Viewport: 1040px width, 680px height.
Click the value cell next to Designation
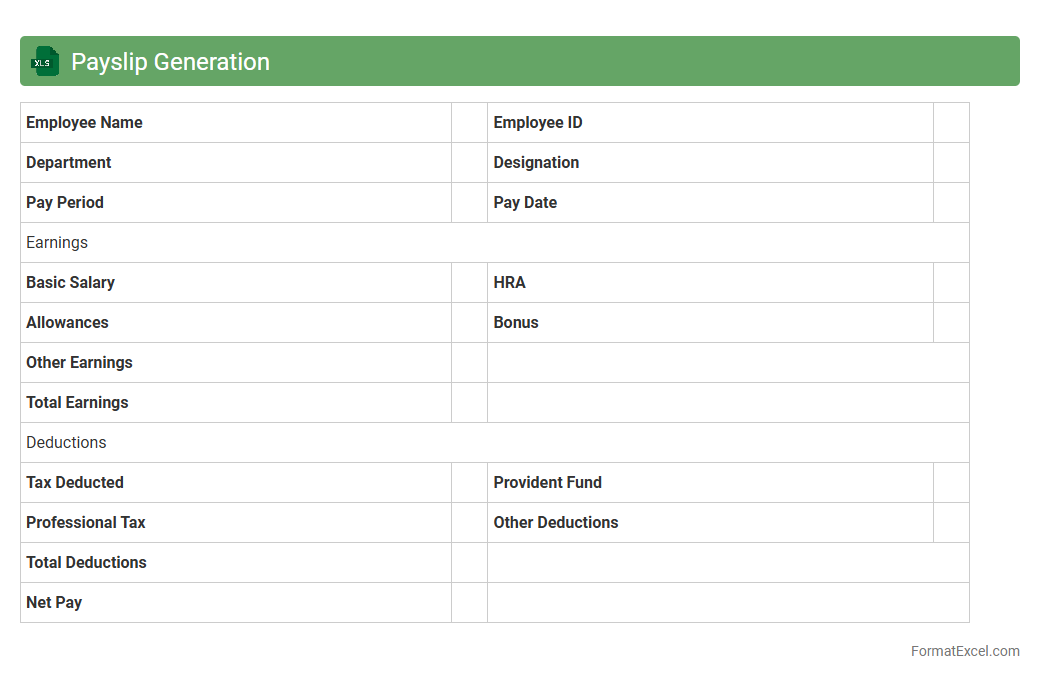click(951, 163)
